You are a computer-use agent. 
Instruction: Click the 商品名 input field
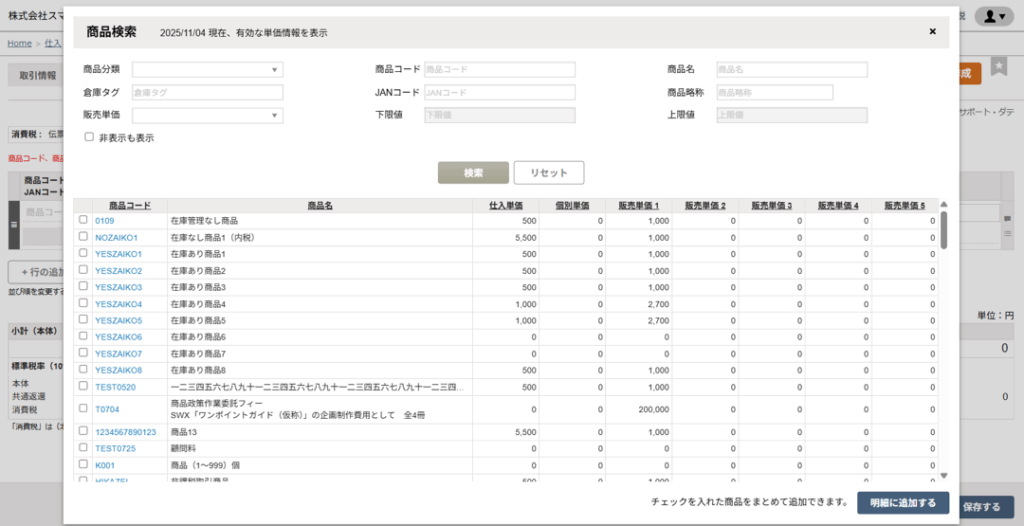pyautogui.click(x=791, y=70)
